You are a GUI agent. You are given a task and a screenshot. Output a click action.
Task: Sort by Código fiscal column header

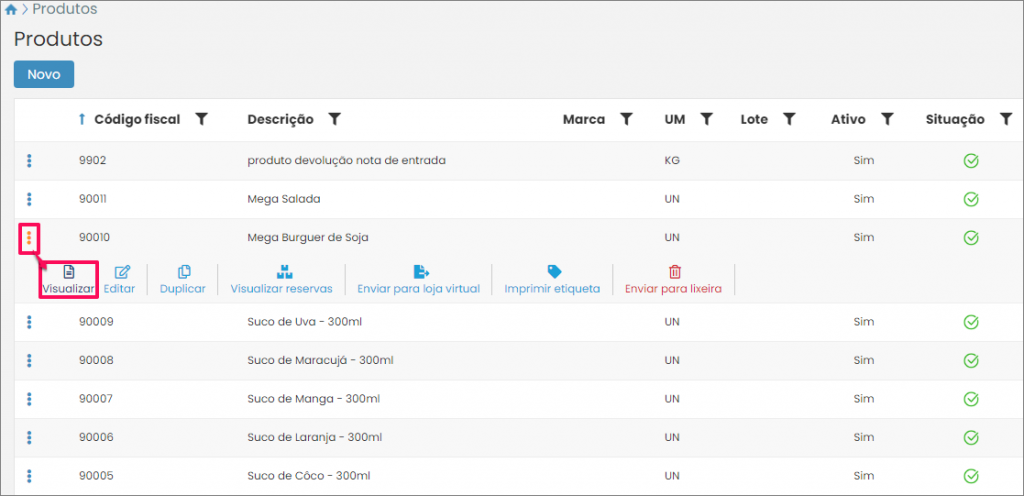[136, 120]
